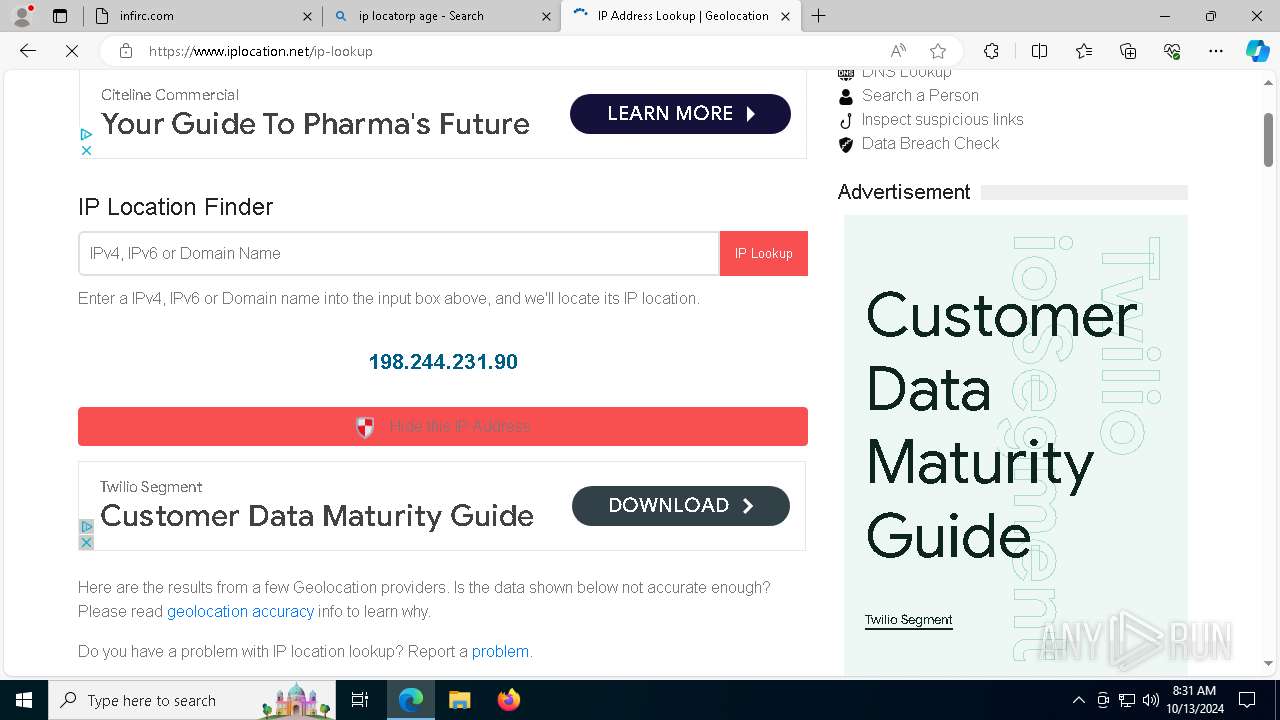This screenshot has height=720, width=1280.
Task: Close the Citeline Commercial ad
Action: point(86,150)
